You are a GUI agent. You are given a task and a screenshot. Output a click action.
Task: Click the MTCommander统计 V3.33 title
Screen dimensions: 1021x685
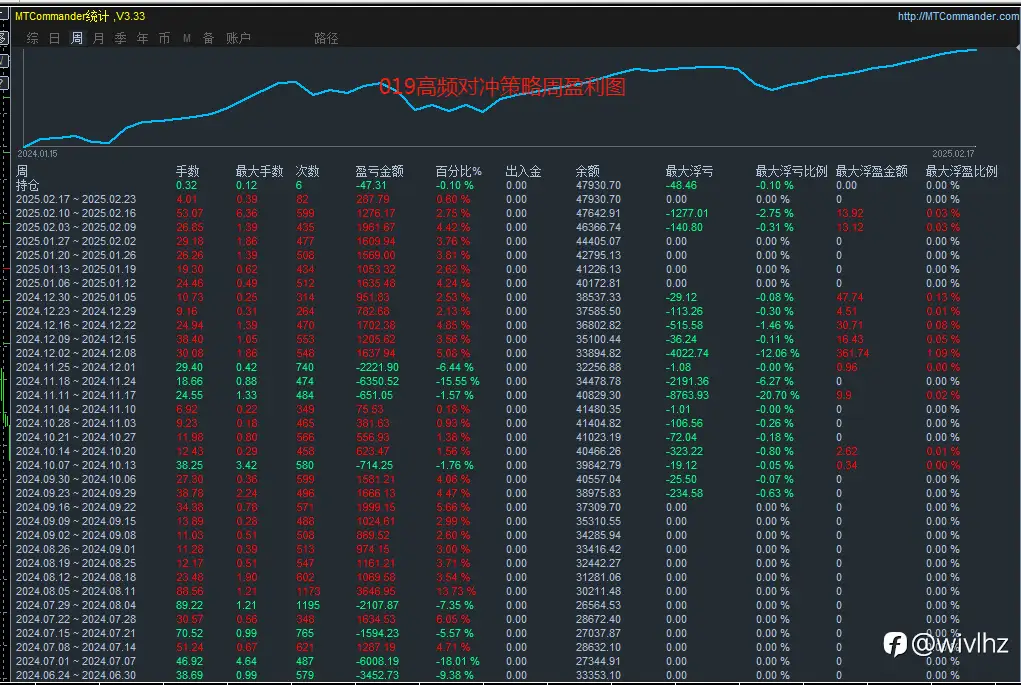coord(80,16)
